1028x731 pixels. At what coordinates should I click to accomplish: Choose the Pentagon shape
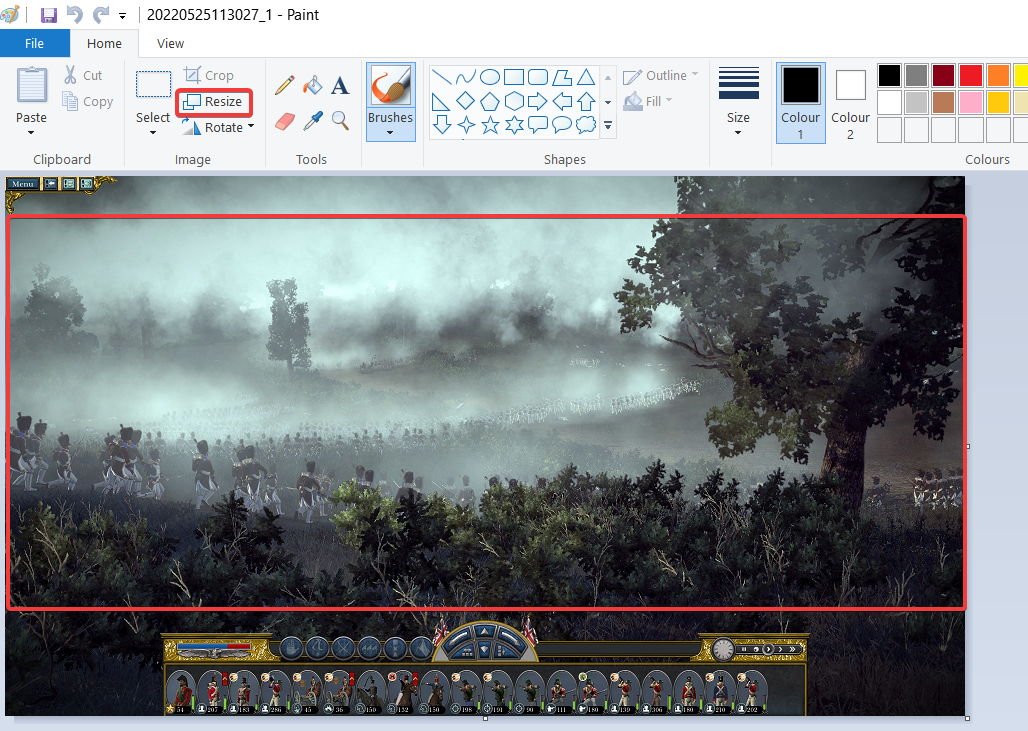point(490,102)
